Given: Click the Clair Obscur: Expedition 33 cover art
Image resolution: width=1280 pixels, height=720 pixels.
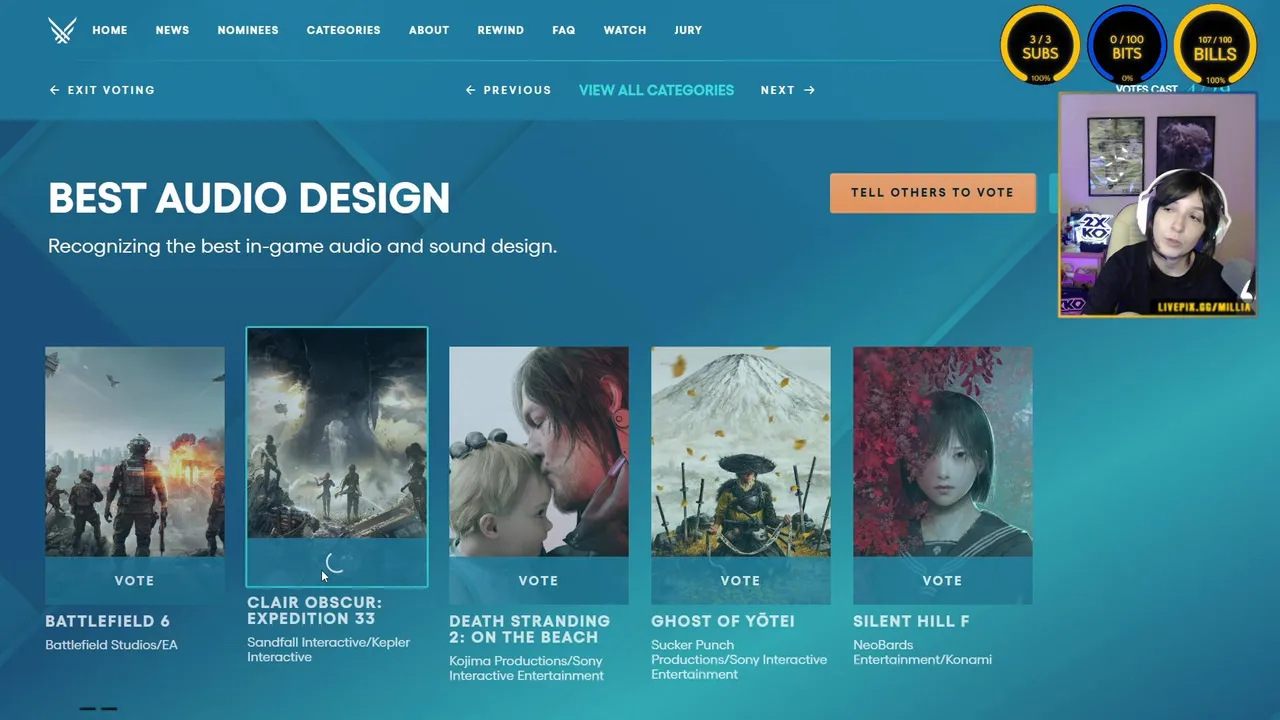Looking at the screenshot, I should pos(337,433).
